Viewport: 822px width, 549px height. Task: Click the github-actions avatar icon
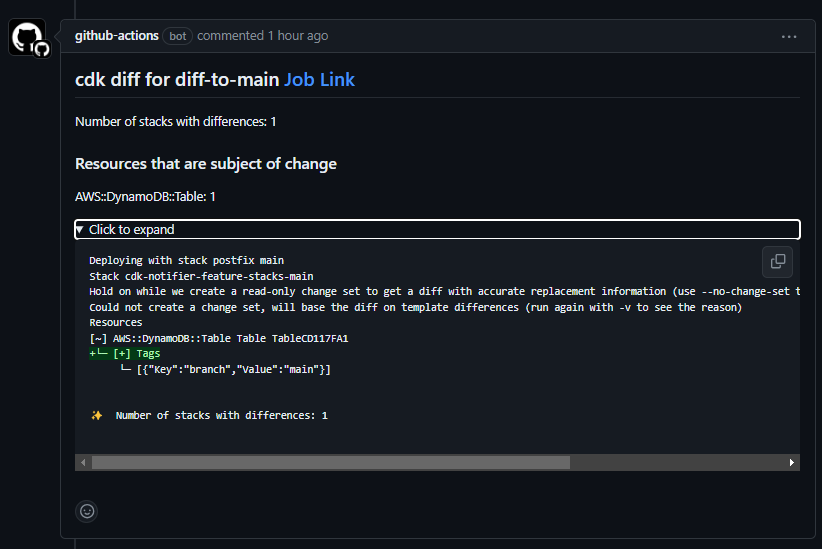28,38
